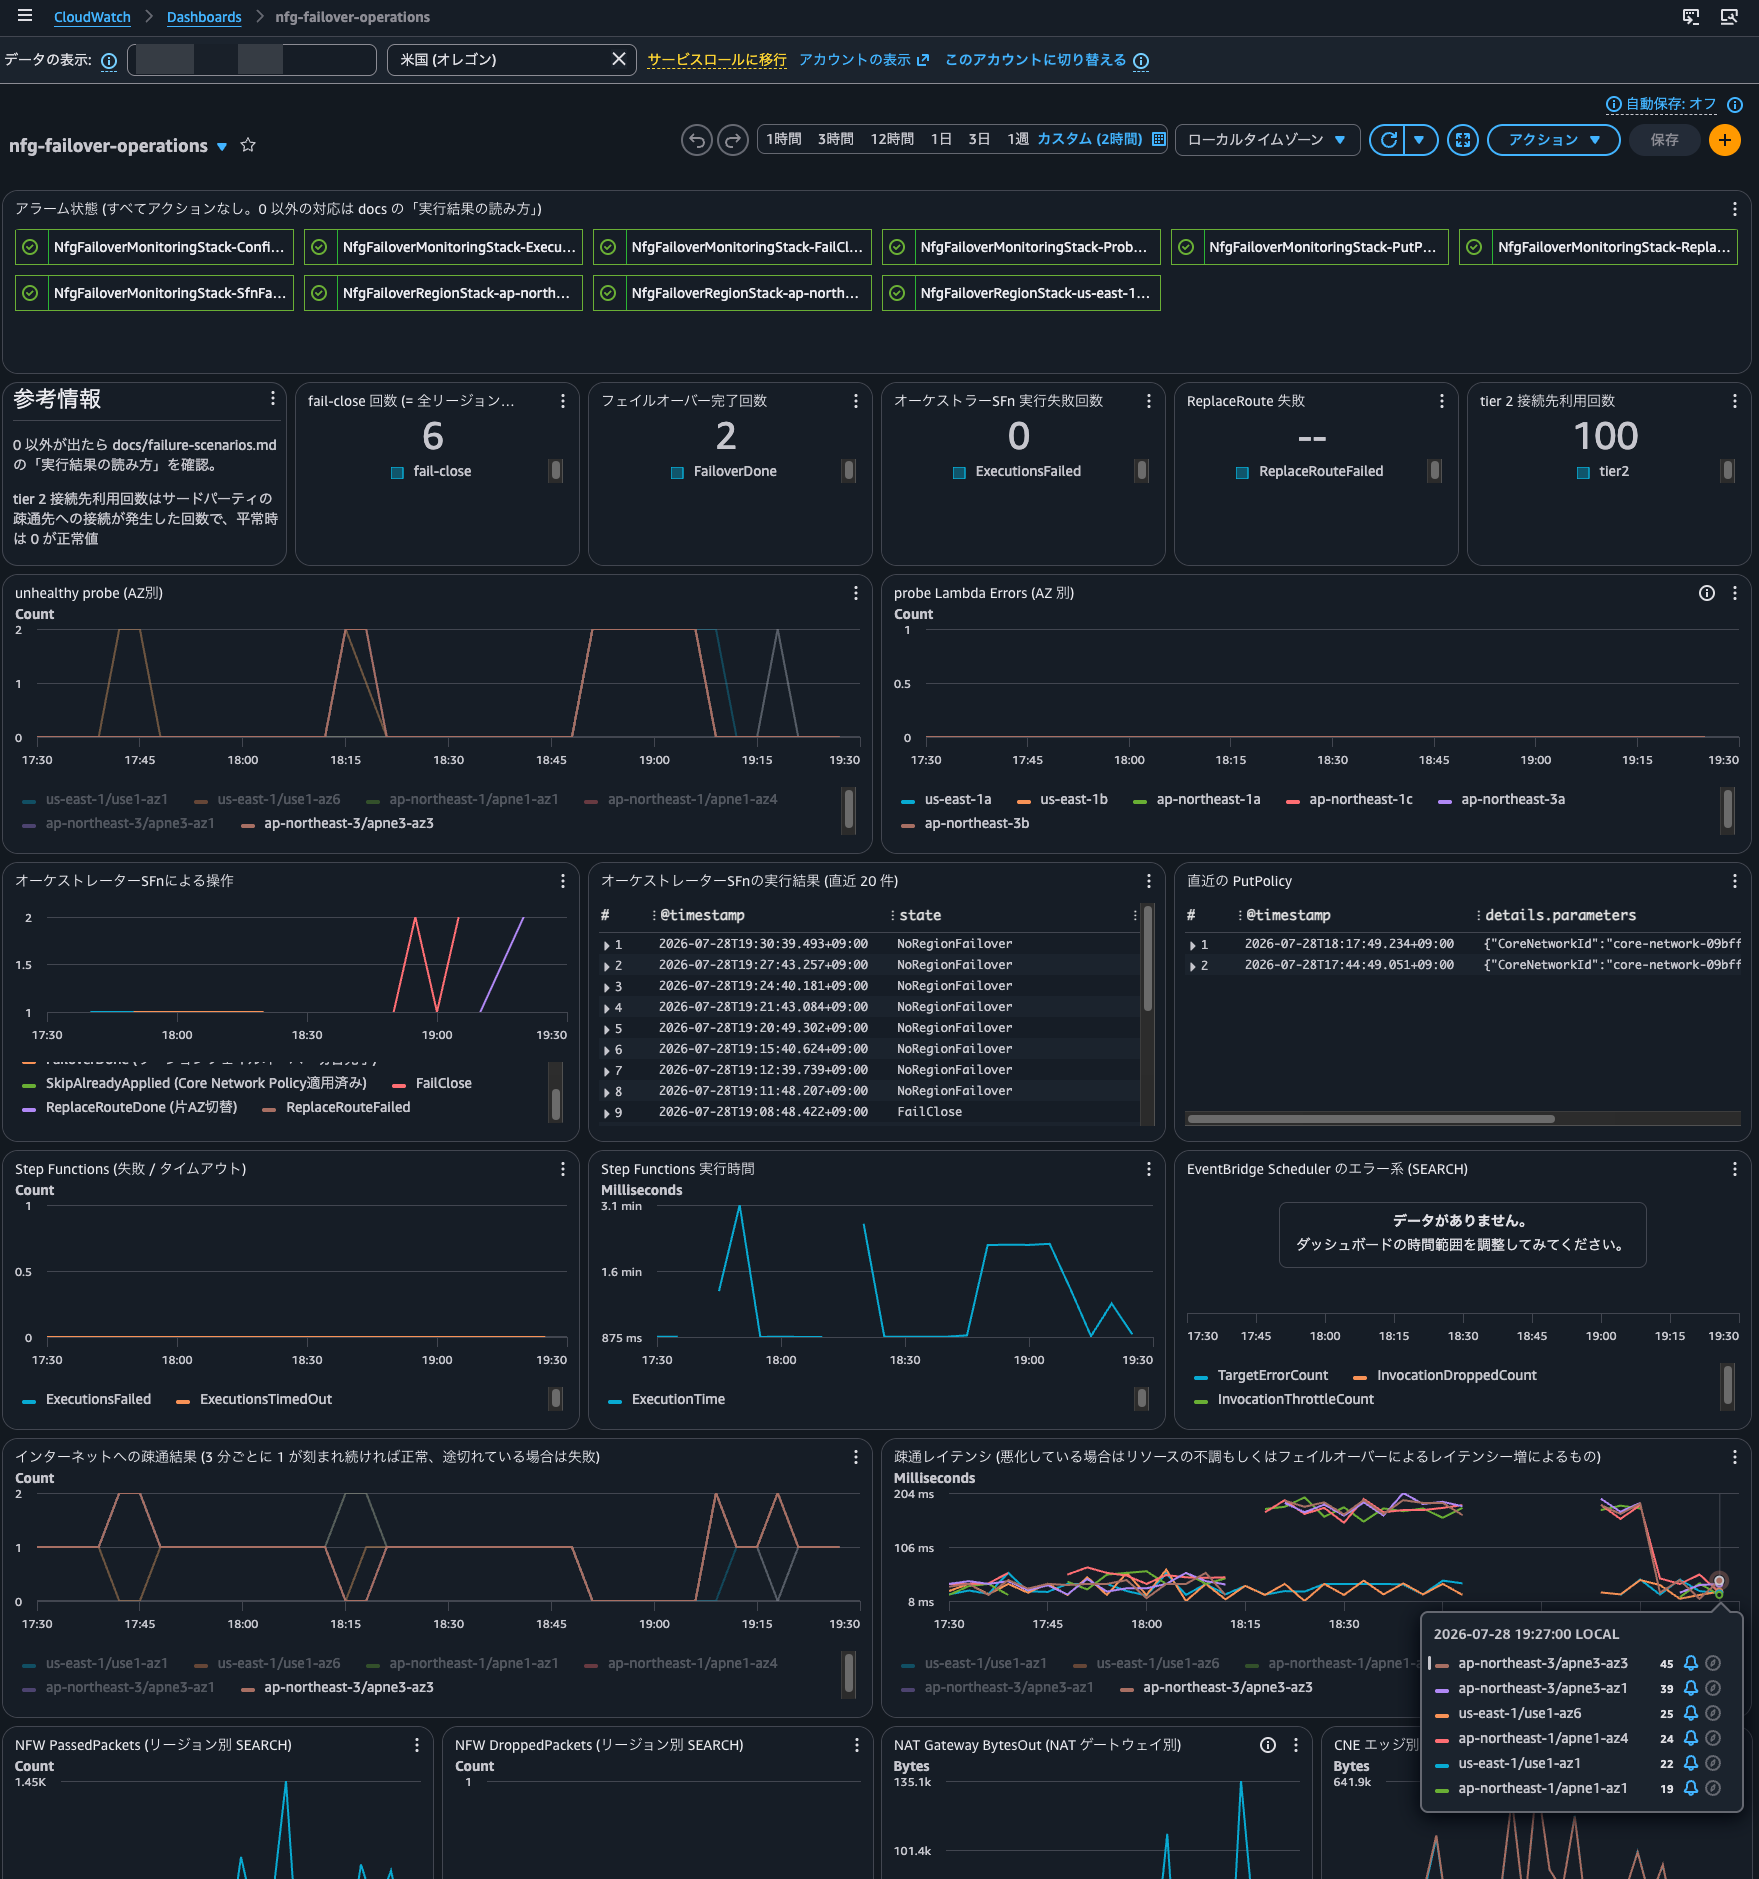Toggle ExecutionsTimedOut legend series
Viewport: 1759px width, 1879px height.
click(254, 1399)
